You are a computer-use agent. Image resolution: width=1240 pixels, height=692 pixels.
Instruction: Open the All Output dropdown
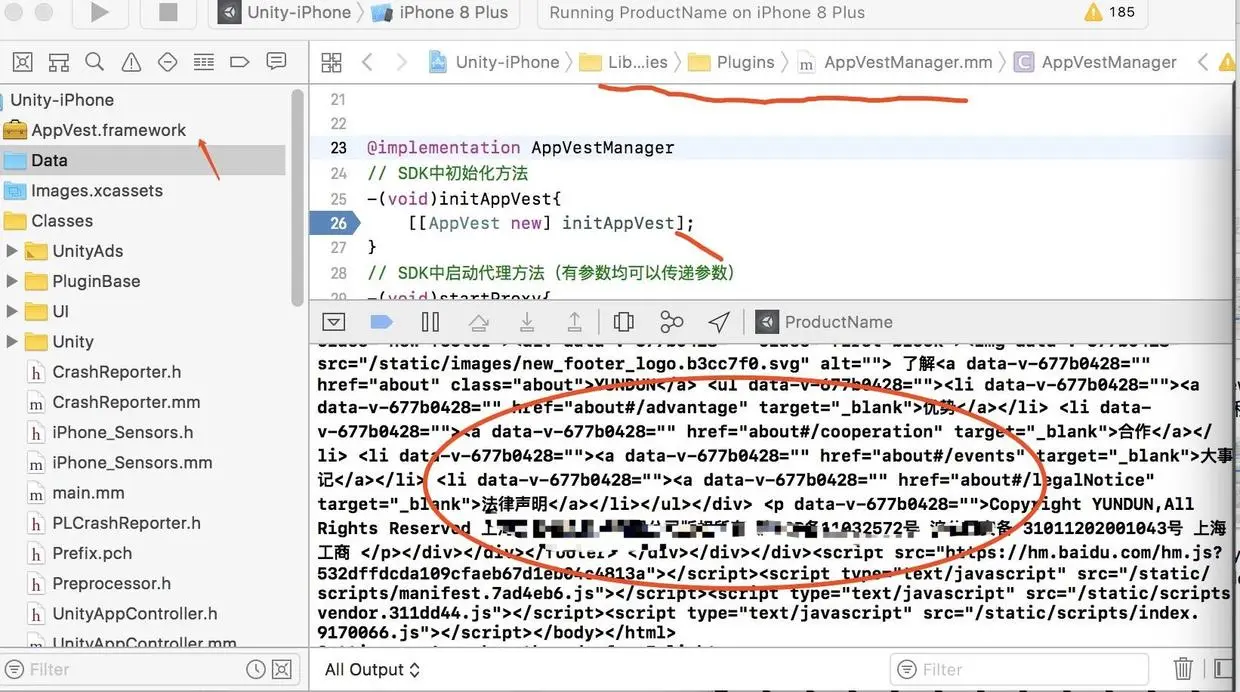[x=372, y=670]
